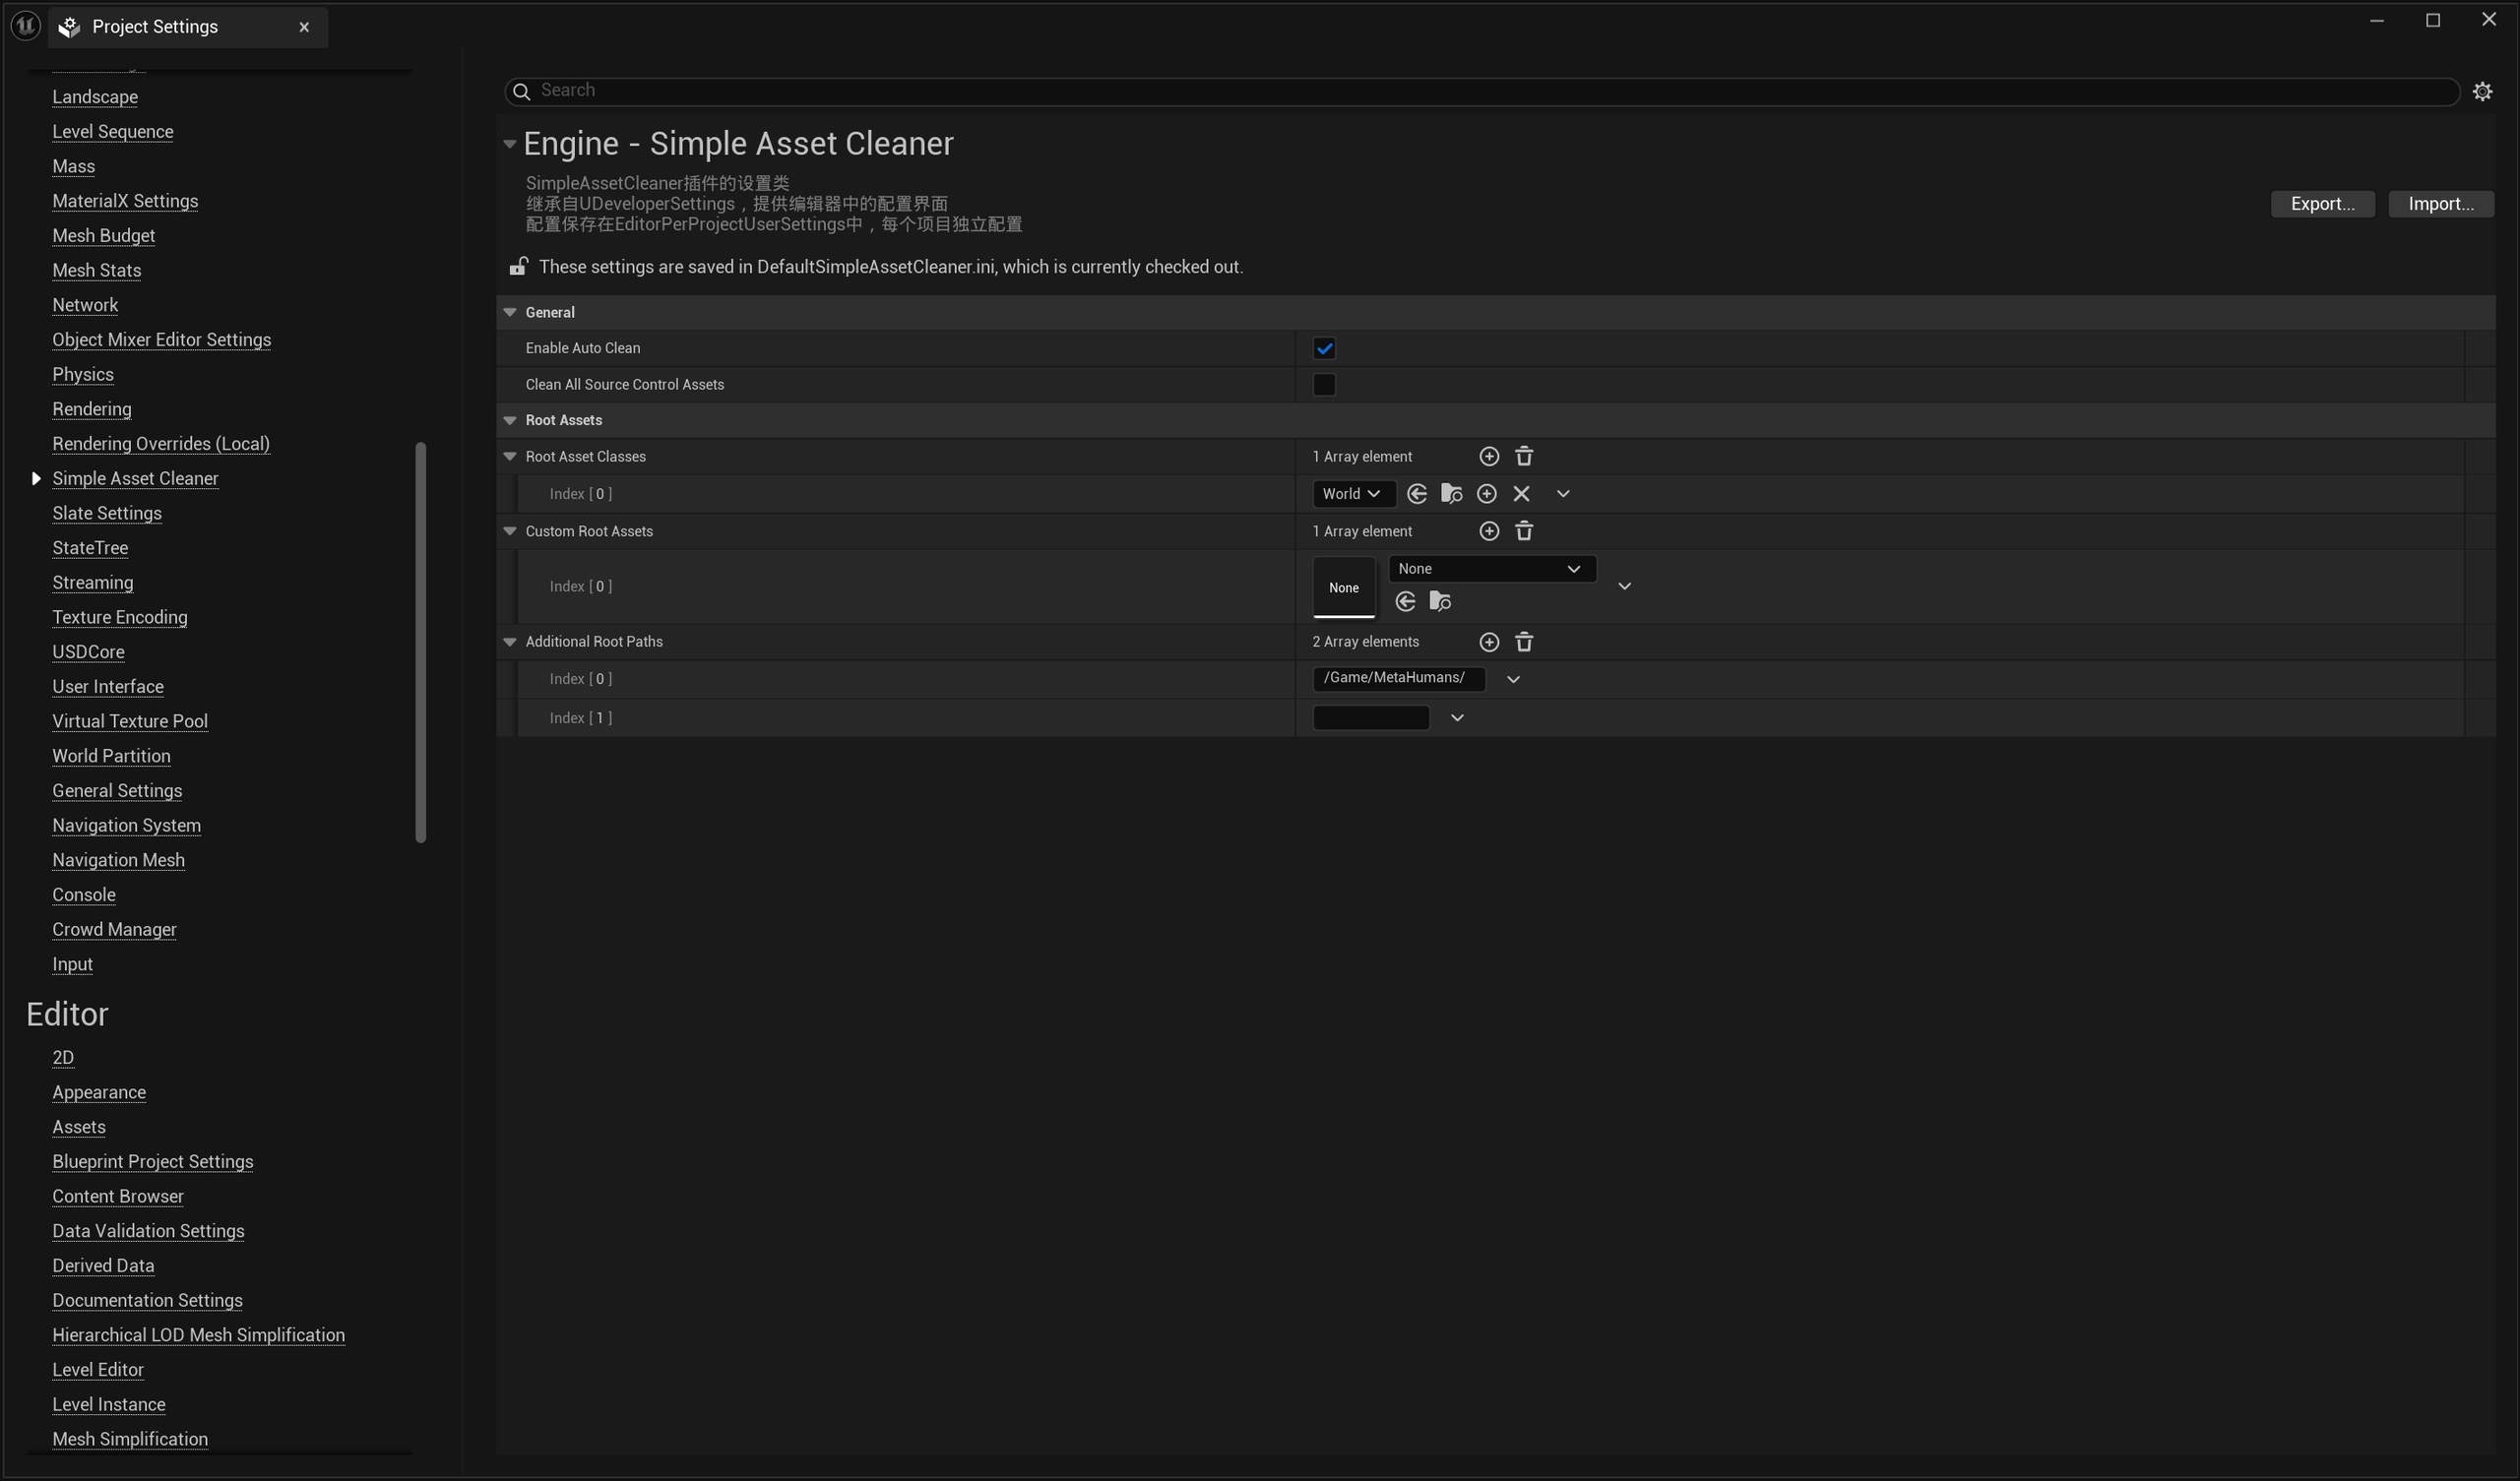Click the settings Search field
2520x1481 pixels.
[1481, 91]
